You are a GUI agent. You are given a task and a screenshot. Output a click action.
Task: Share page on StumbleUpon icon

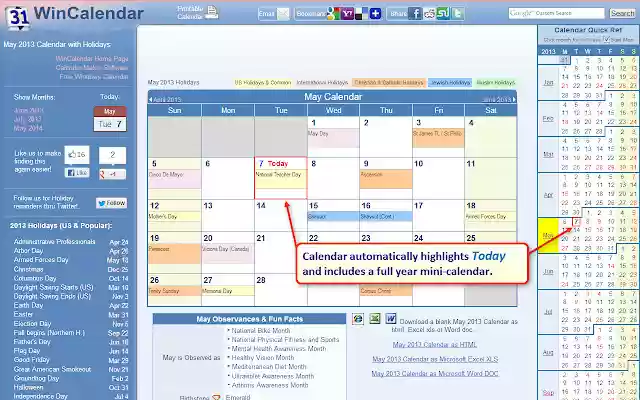(443, 13)
